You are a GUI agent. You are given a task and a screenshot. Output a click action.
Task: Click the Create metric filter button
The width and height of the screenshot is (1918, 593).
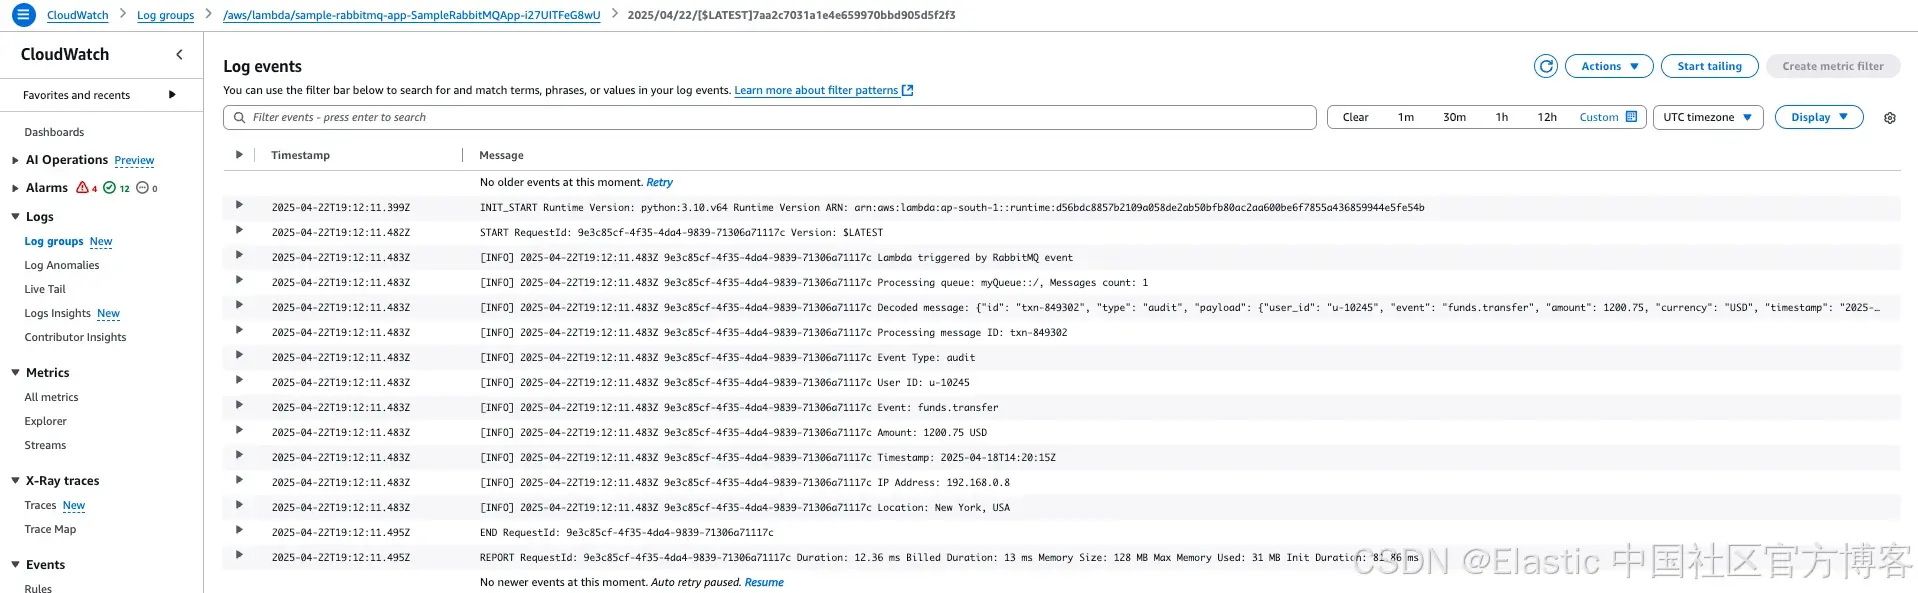pos(1833,66)
